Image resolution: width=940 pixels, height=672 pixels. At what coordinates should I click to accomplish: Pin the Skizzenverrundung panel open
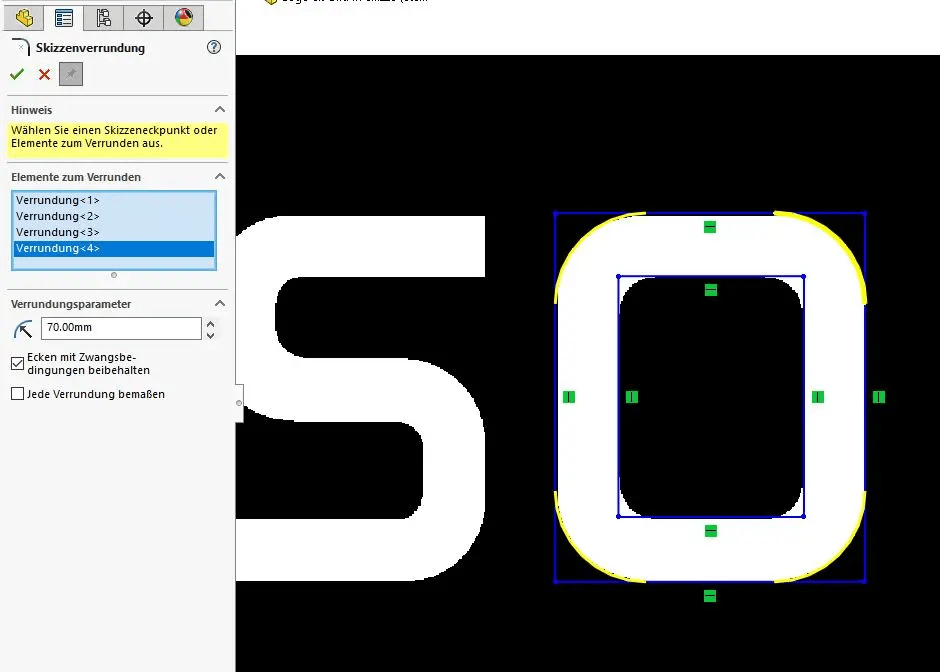coord(70,74)
